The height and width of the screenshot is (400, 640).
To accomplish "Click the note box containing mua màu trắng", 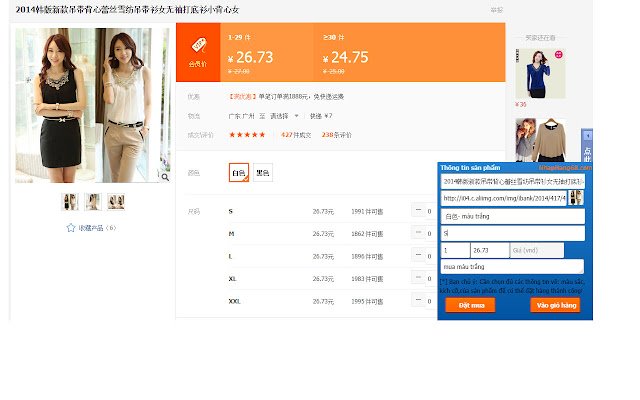I will click(x=512, y=267).
